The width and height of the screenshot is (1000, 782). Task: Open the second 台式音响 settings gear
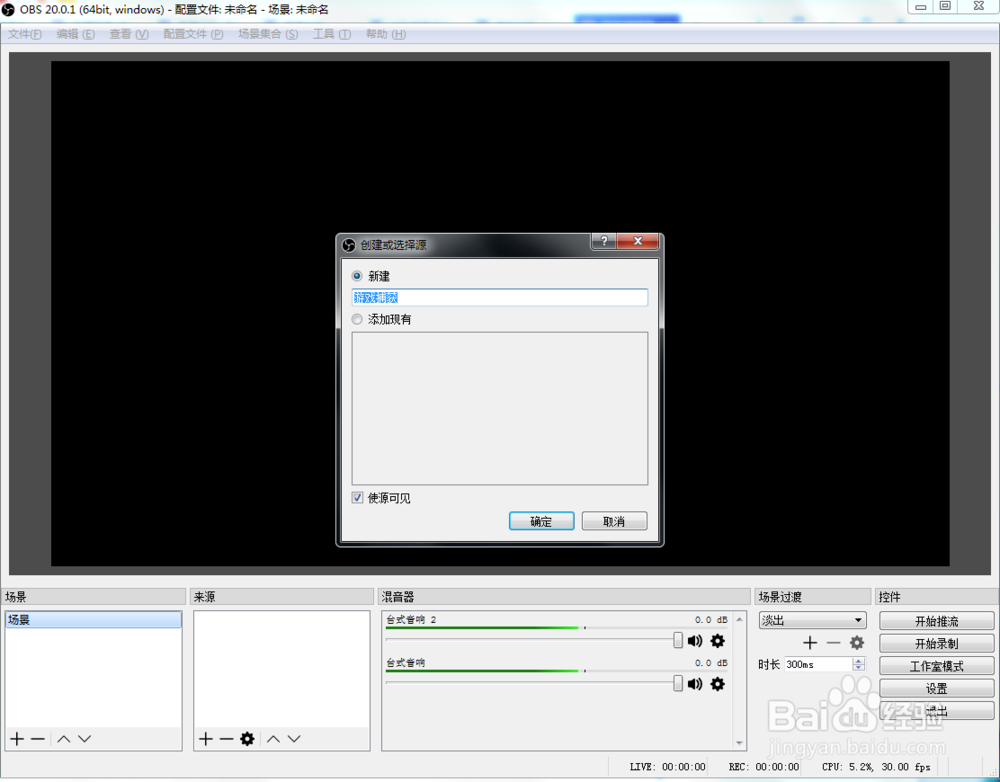(x=717, y=684)
